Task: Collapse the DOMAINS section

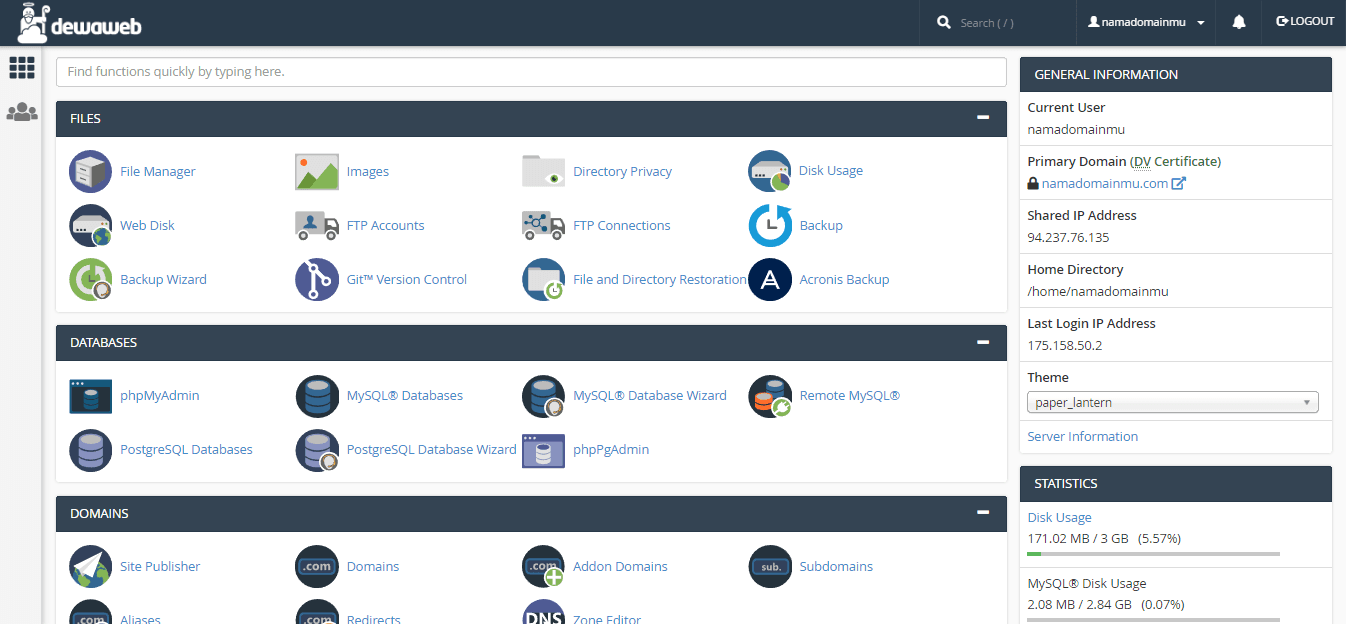Action: pos(984,513)
